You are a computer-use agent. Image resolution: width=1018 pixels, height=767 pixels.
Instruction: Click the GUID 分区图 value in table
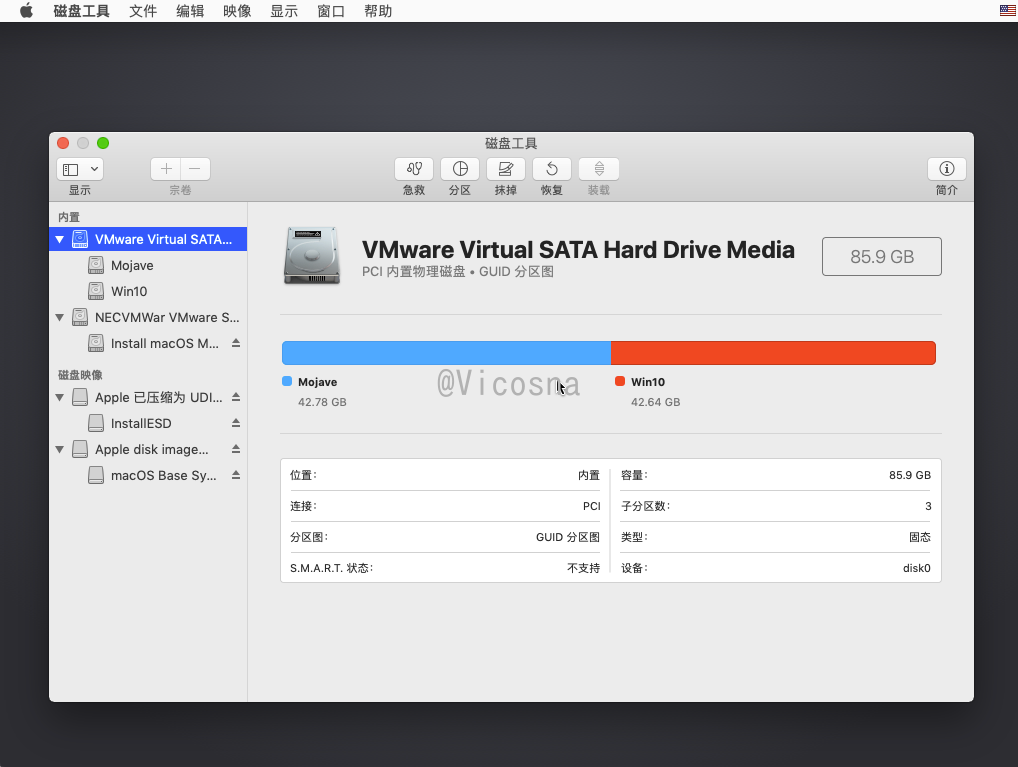[567, 537]
